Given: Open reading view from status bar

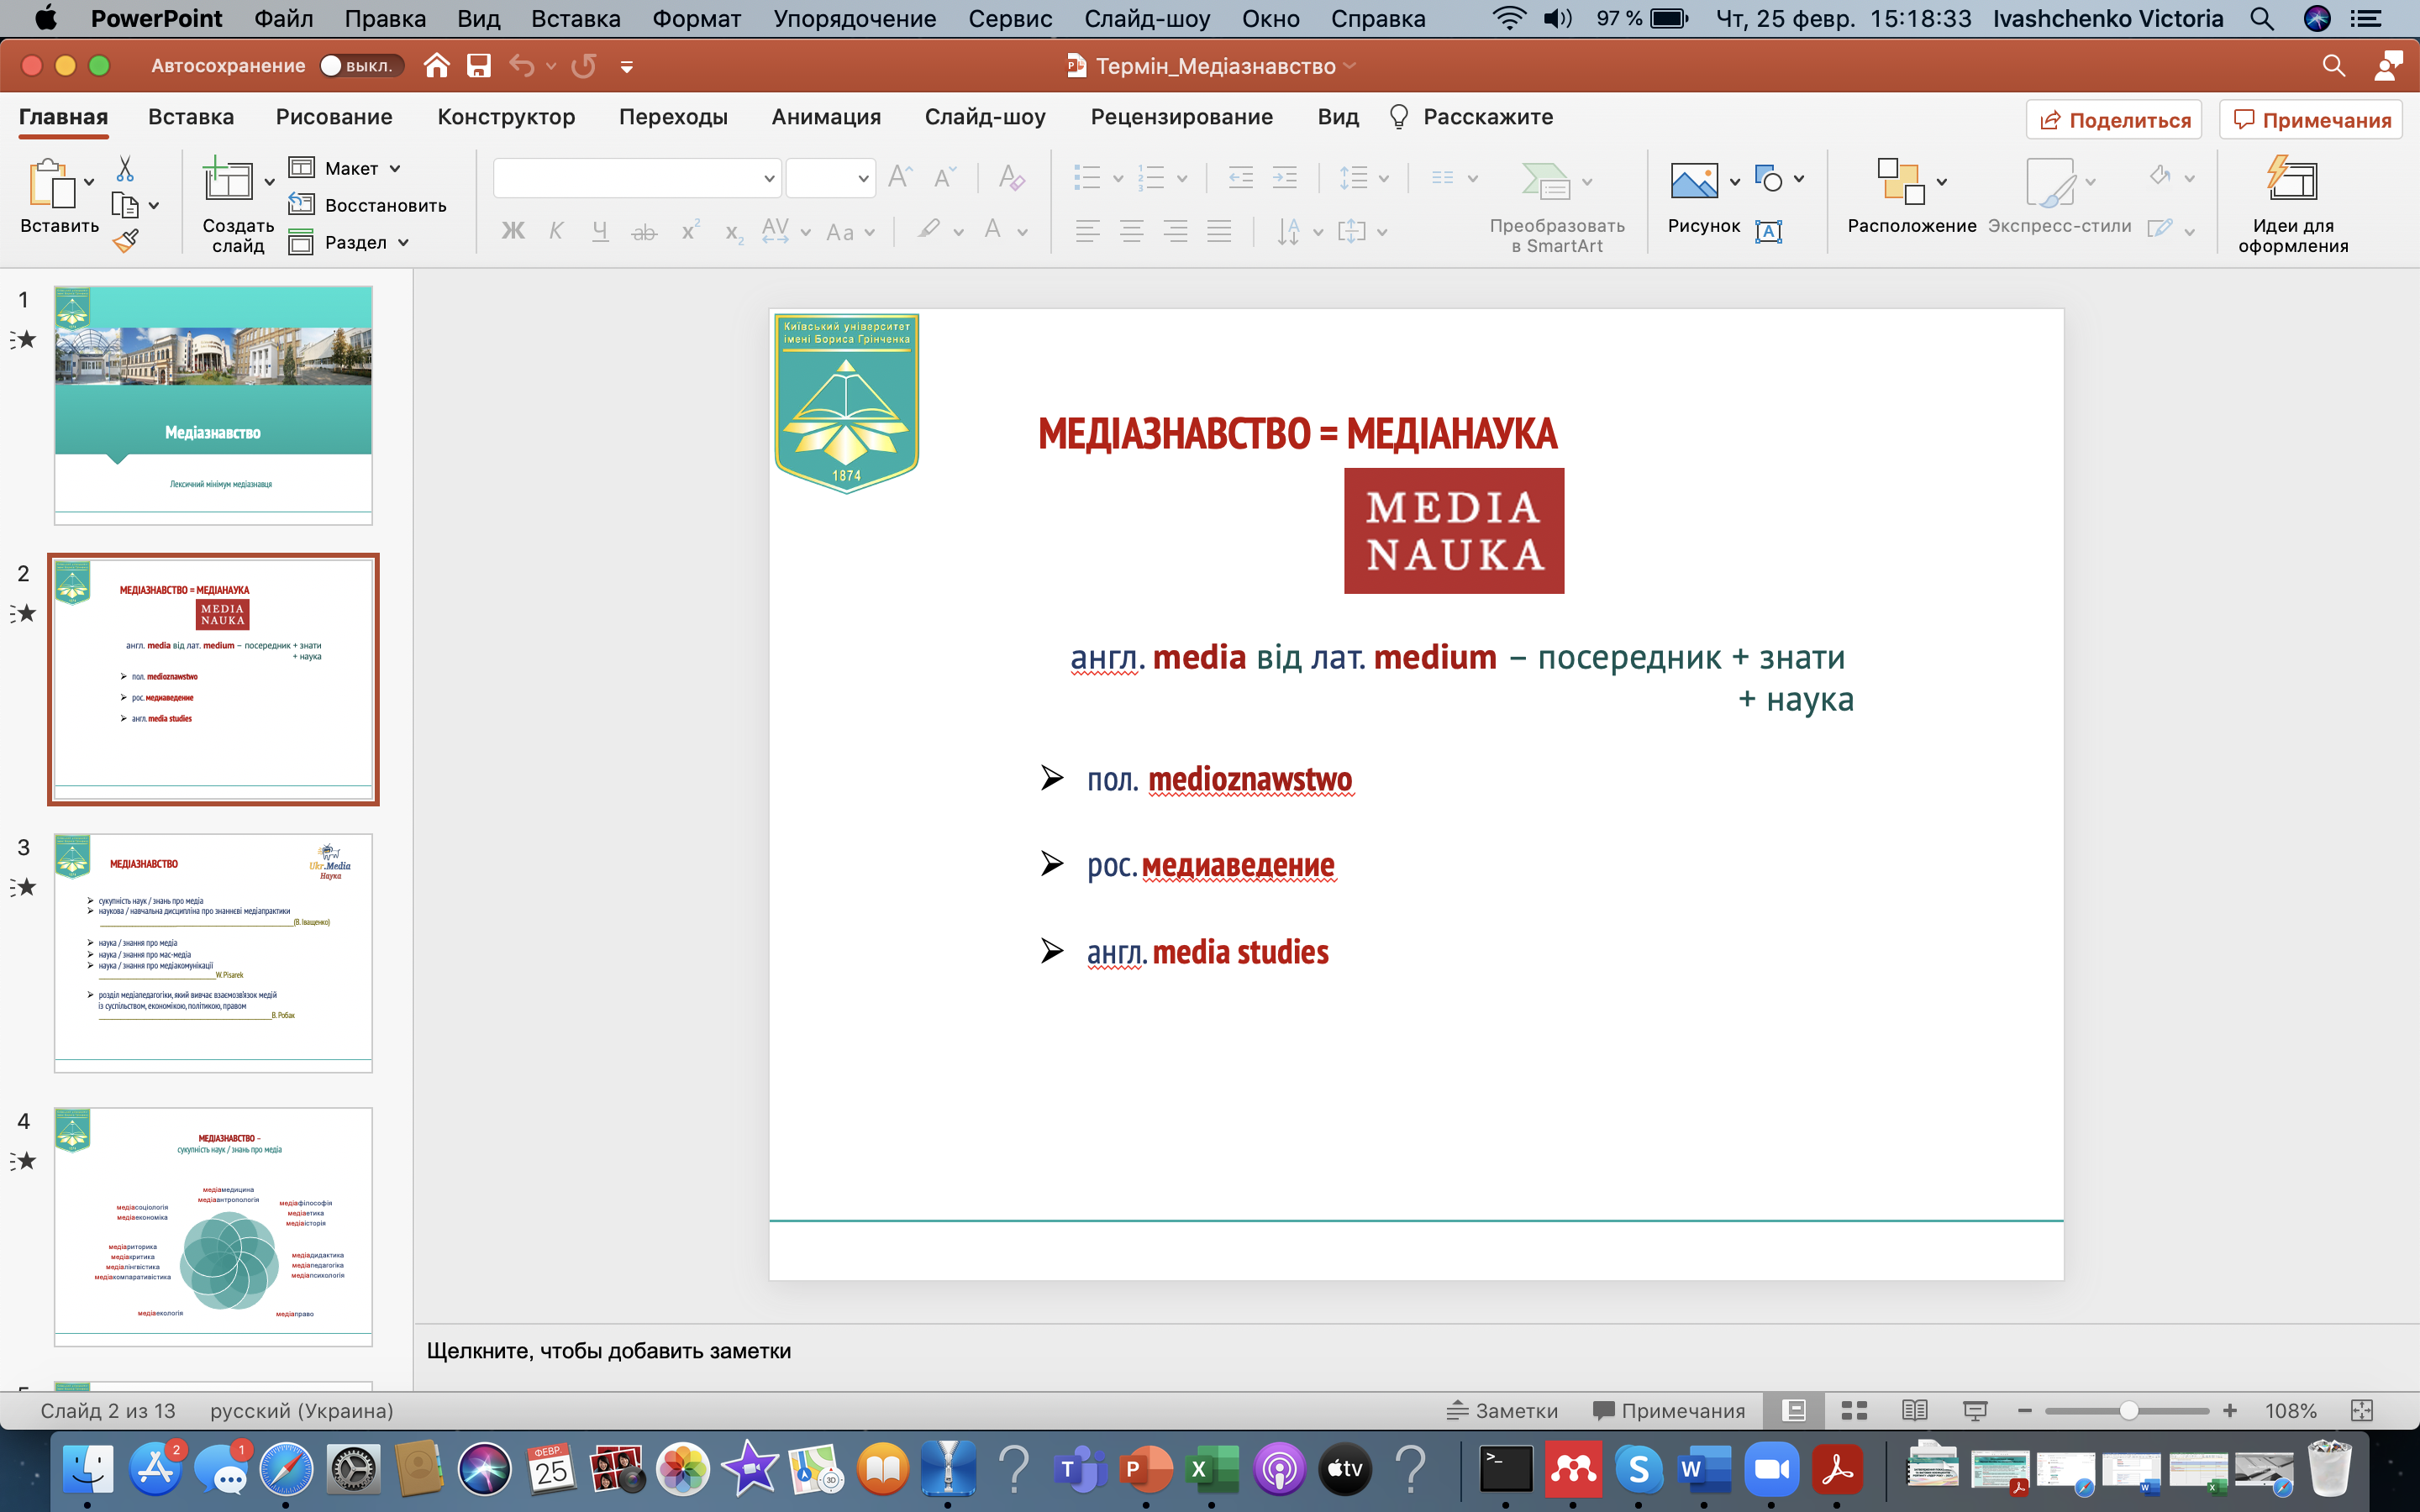Looking at the screenshot, I should pos(1914,1410).
